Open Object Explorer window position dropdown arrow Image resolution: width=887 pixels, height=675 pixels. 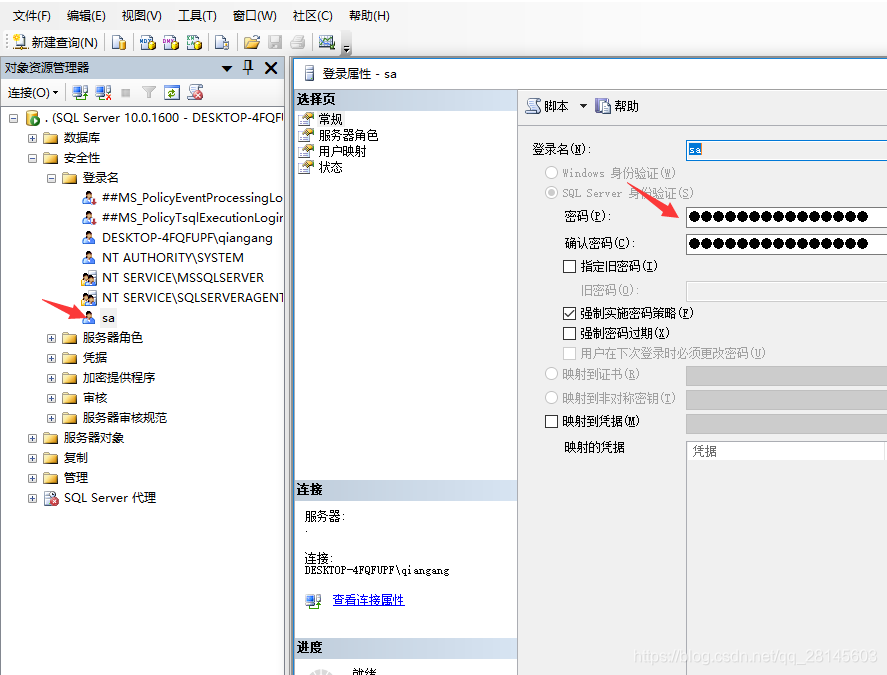click(x=227, y=68)
